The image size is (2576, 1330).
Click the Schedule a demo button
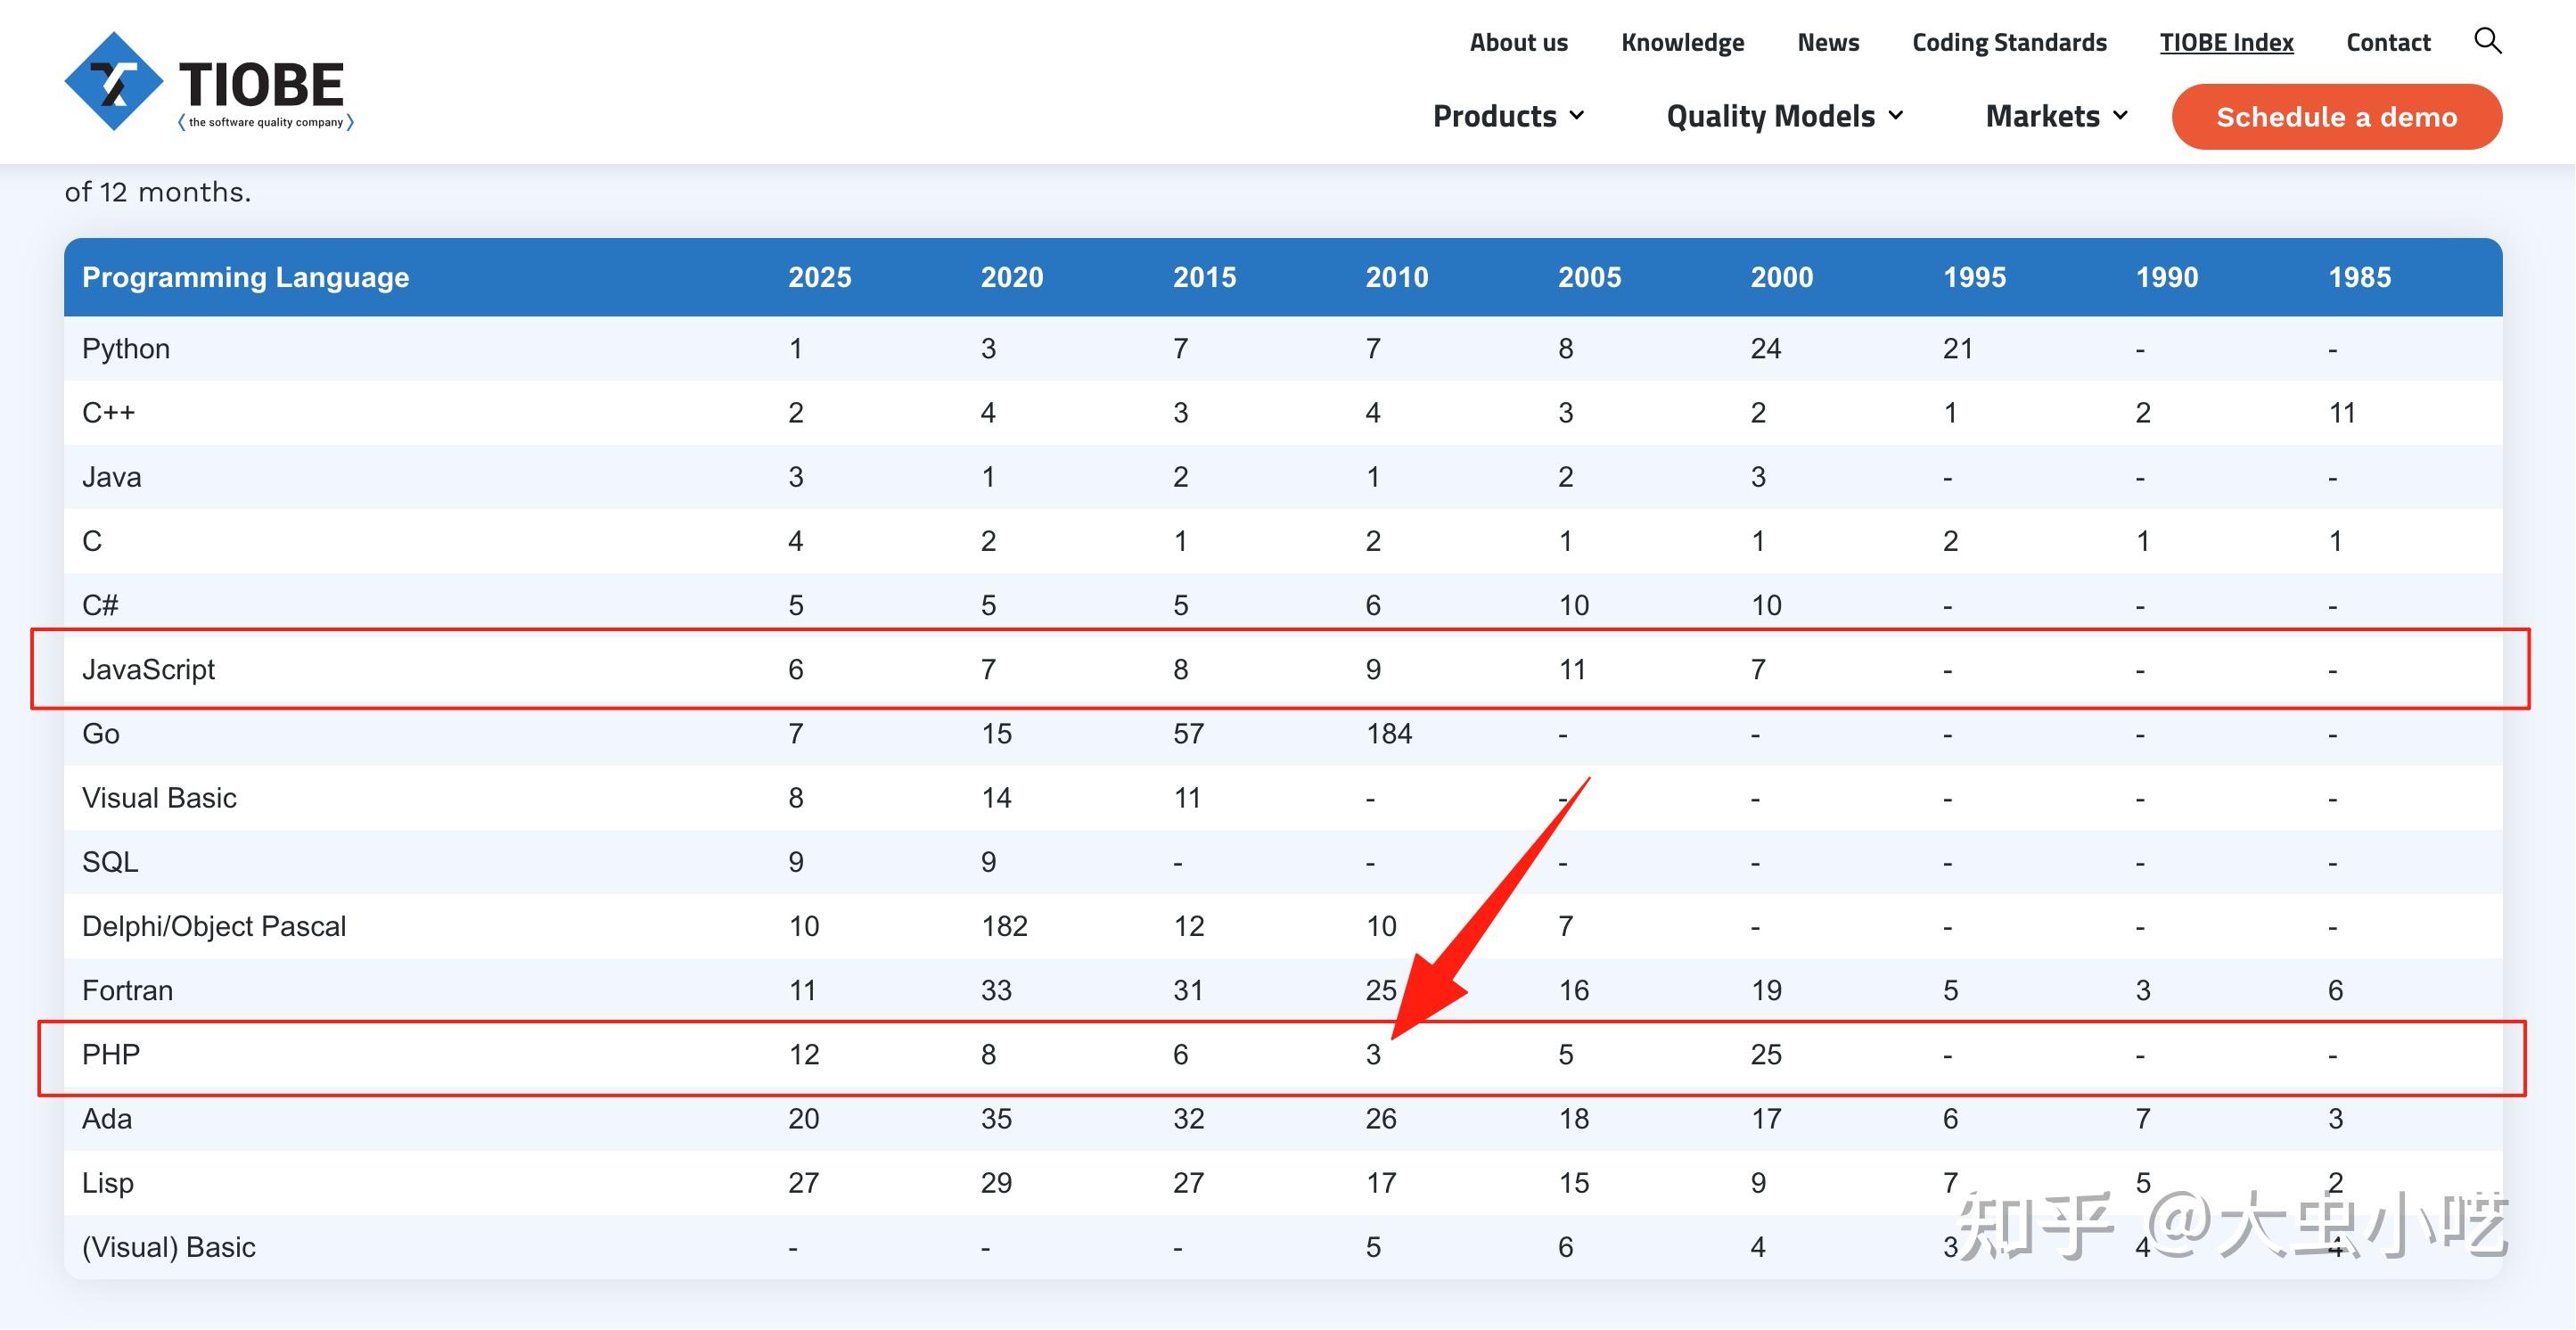[x=2336, y=117]
